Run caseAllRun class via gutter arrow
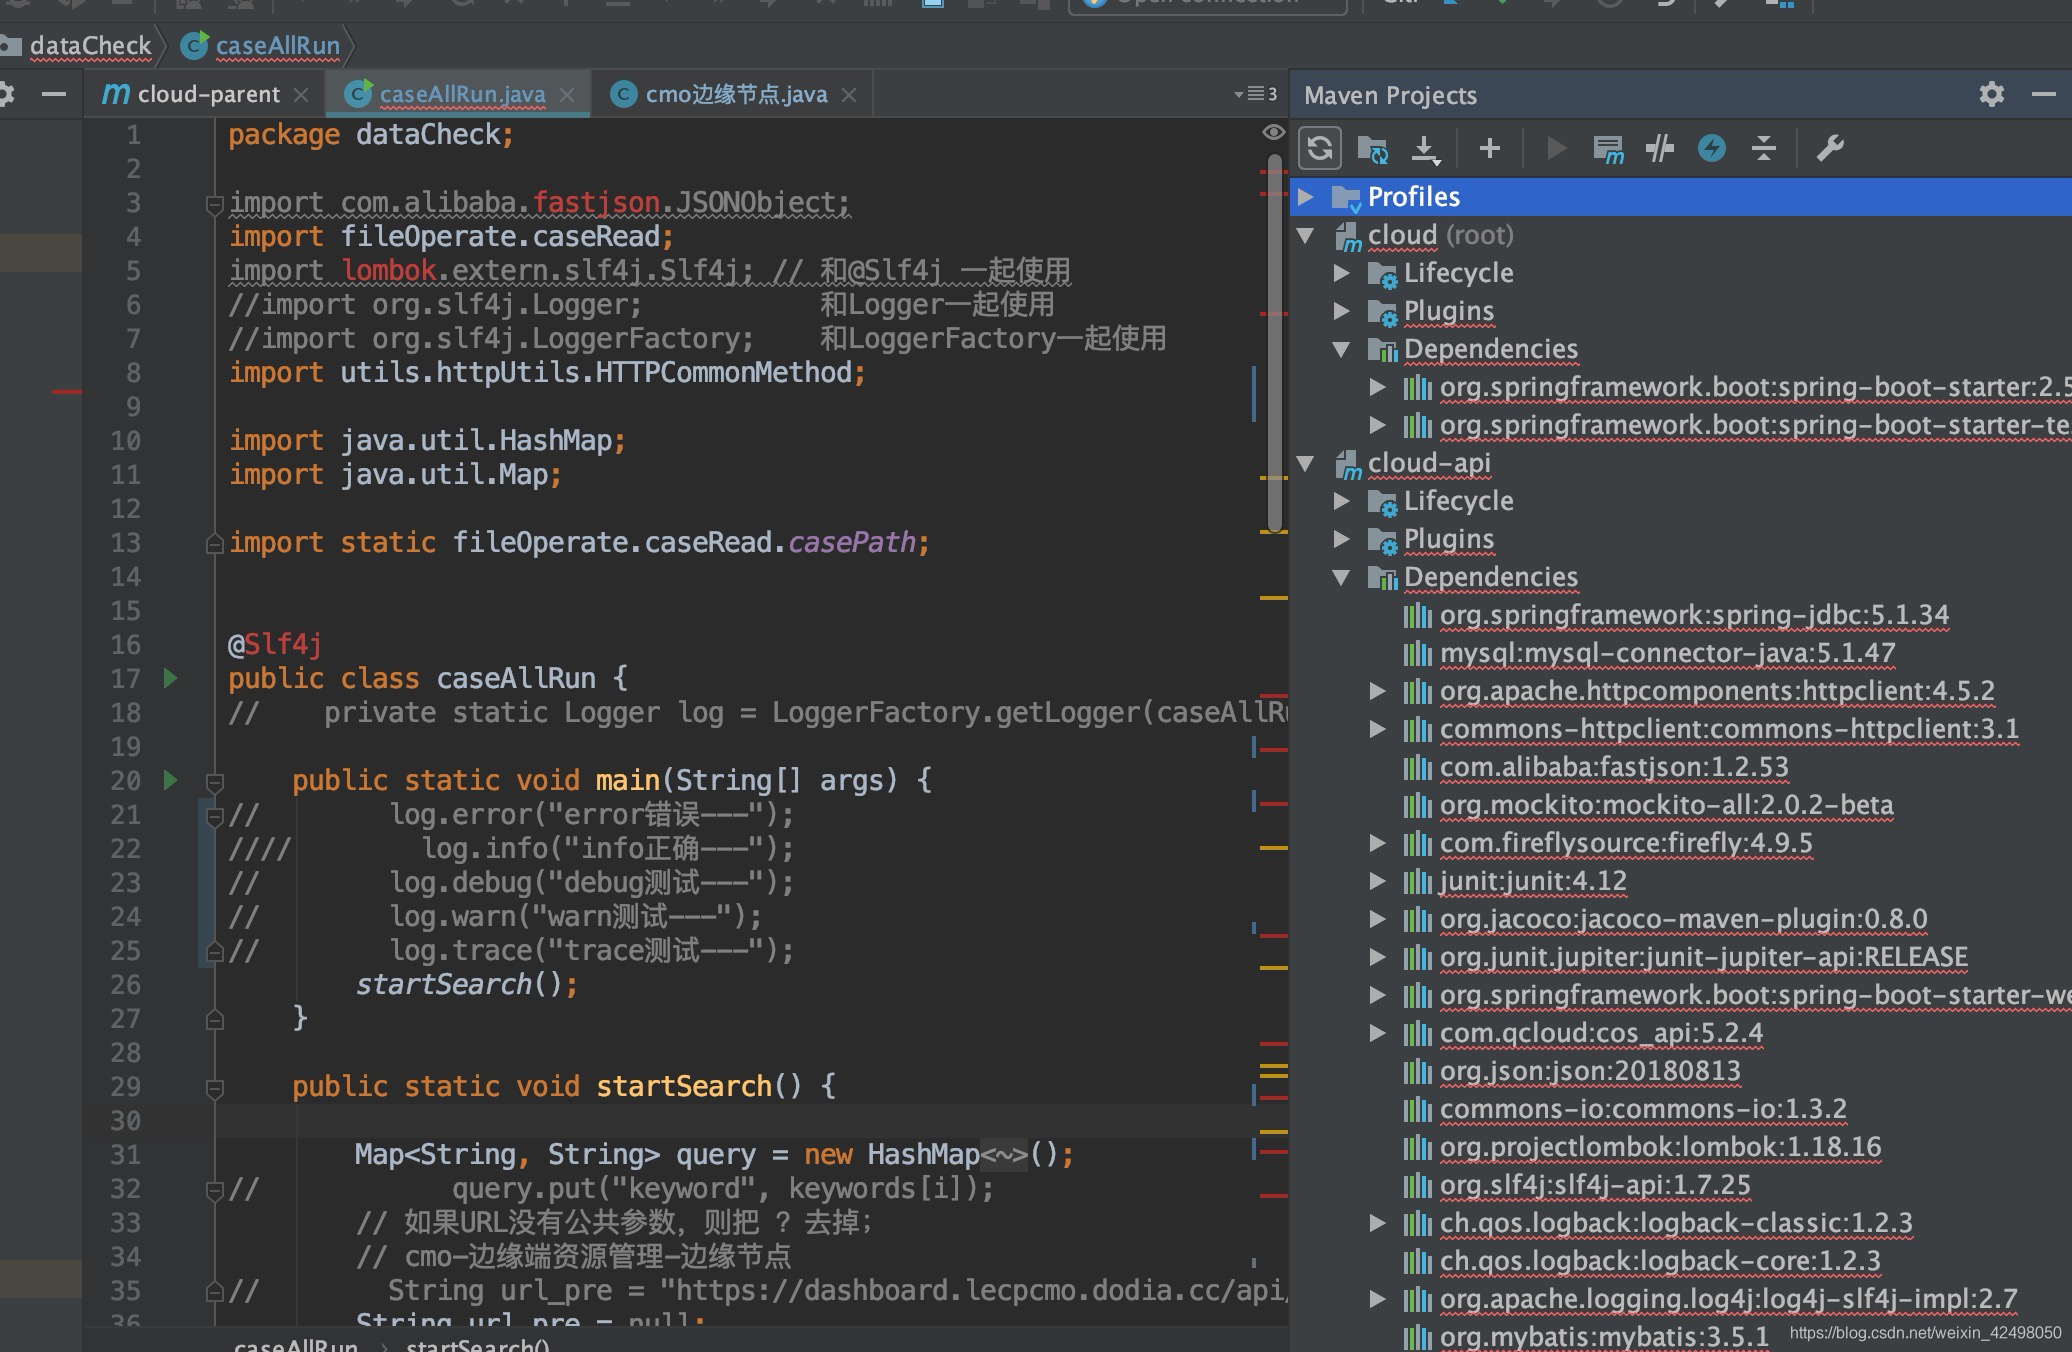The width and height of the screenshot is (2072, 1352). pos(170,678)
